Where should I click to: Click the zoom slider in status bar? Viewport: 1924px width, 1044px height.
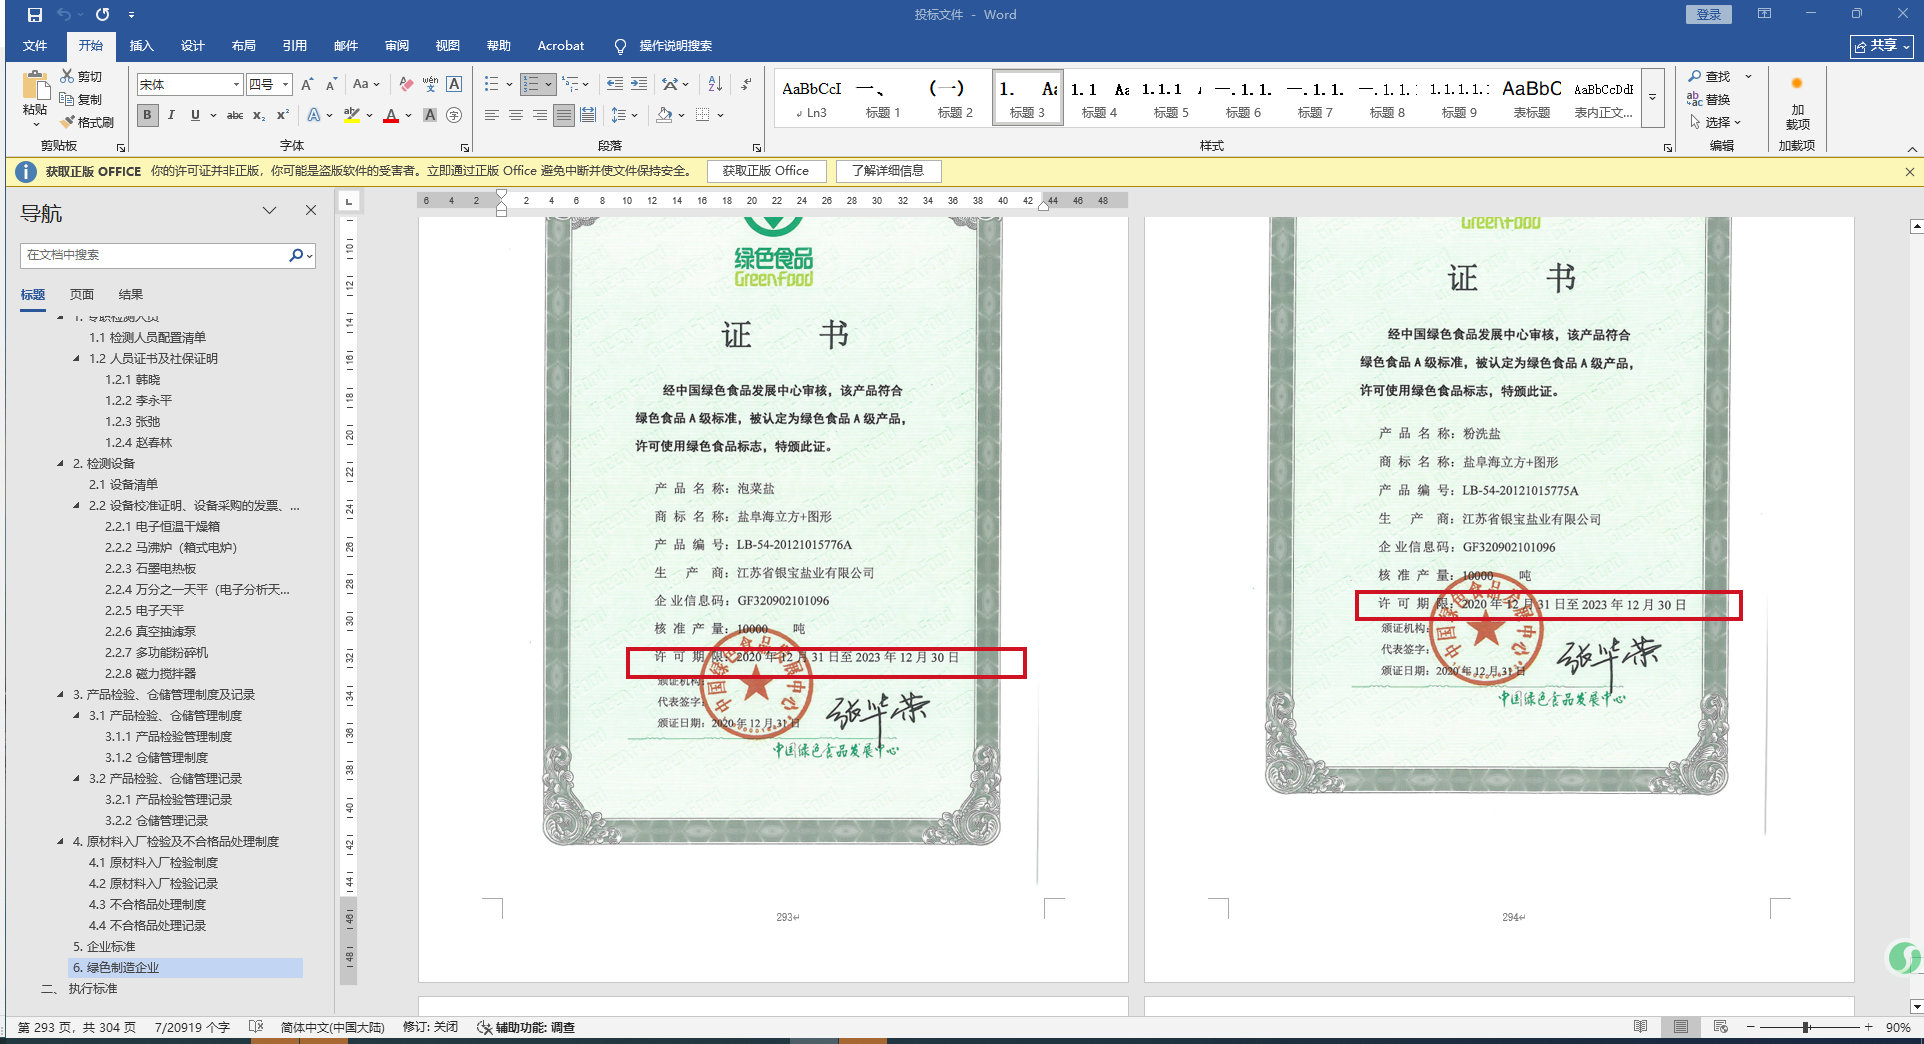click(1806, 1027)
